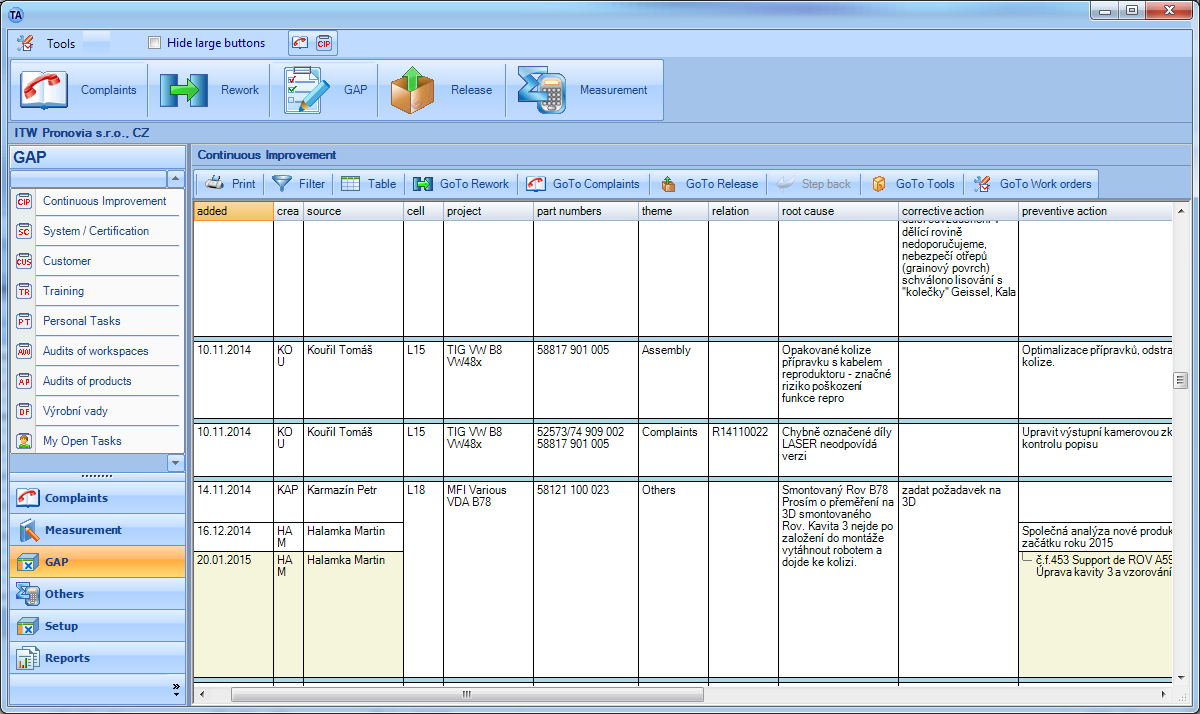This screenshot has width=1200, height=714.
Task: Click the Customer (CUS) sidebar icon
Action: 24,260
